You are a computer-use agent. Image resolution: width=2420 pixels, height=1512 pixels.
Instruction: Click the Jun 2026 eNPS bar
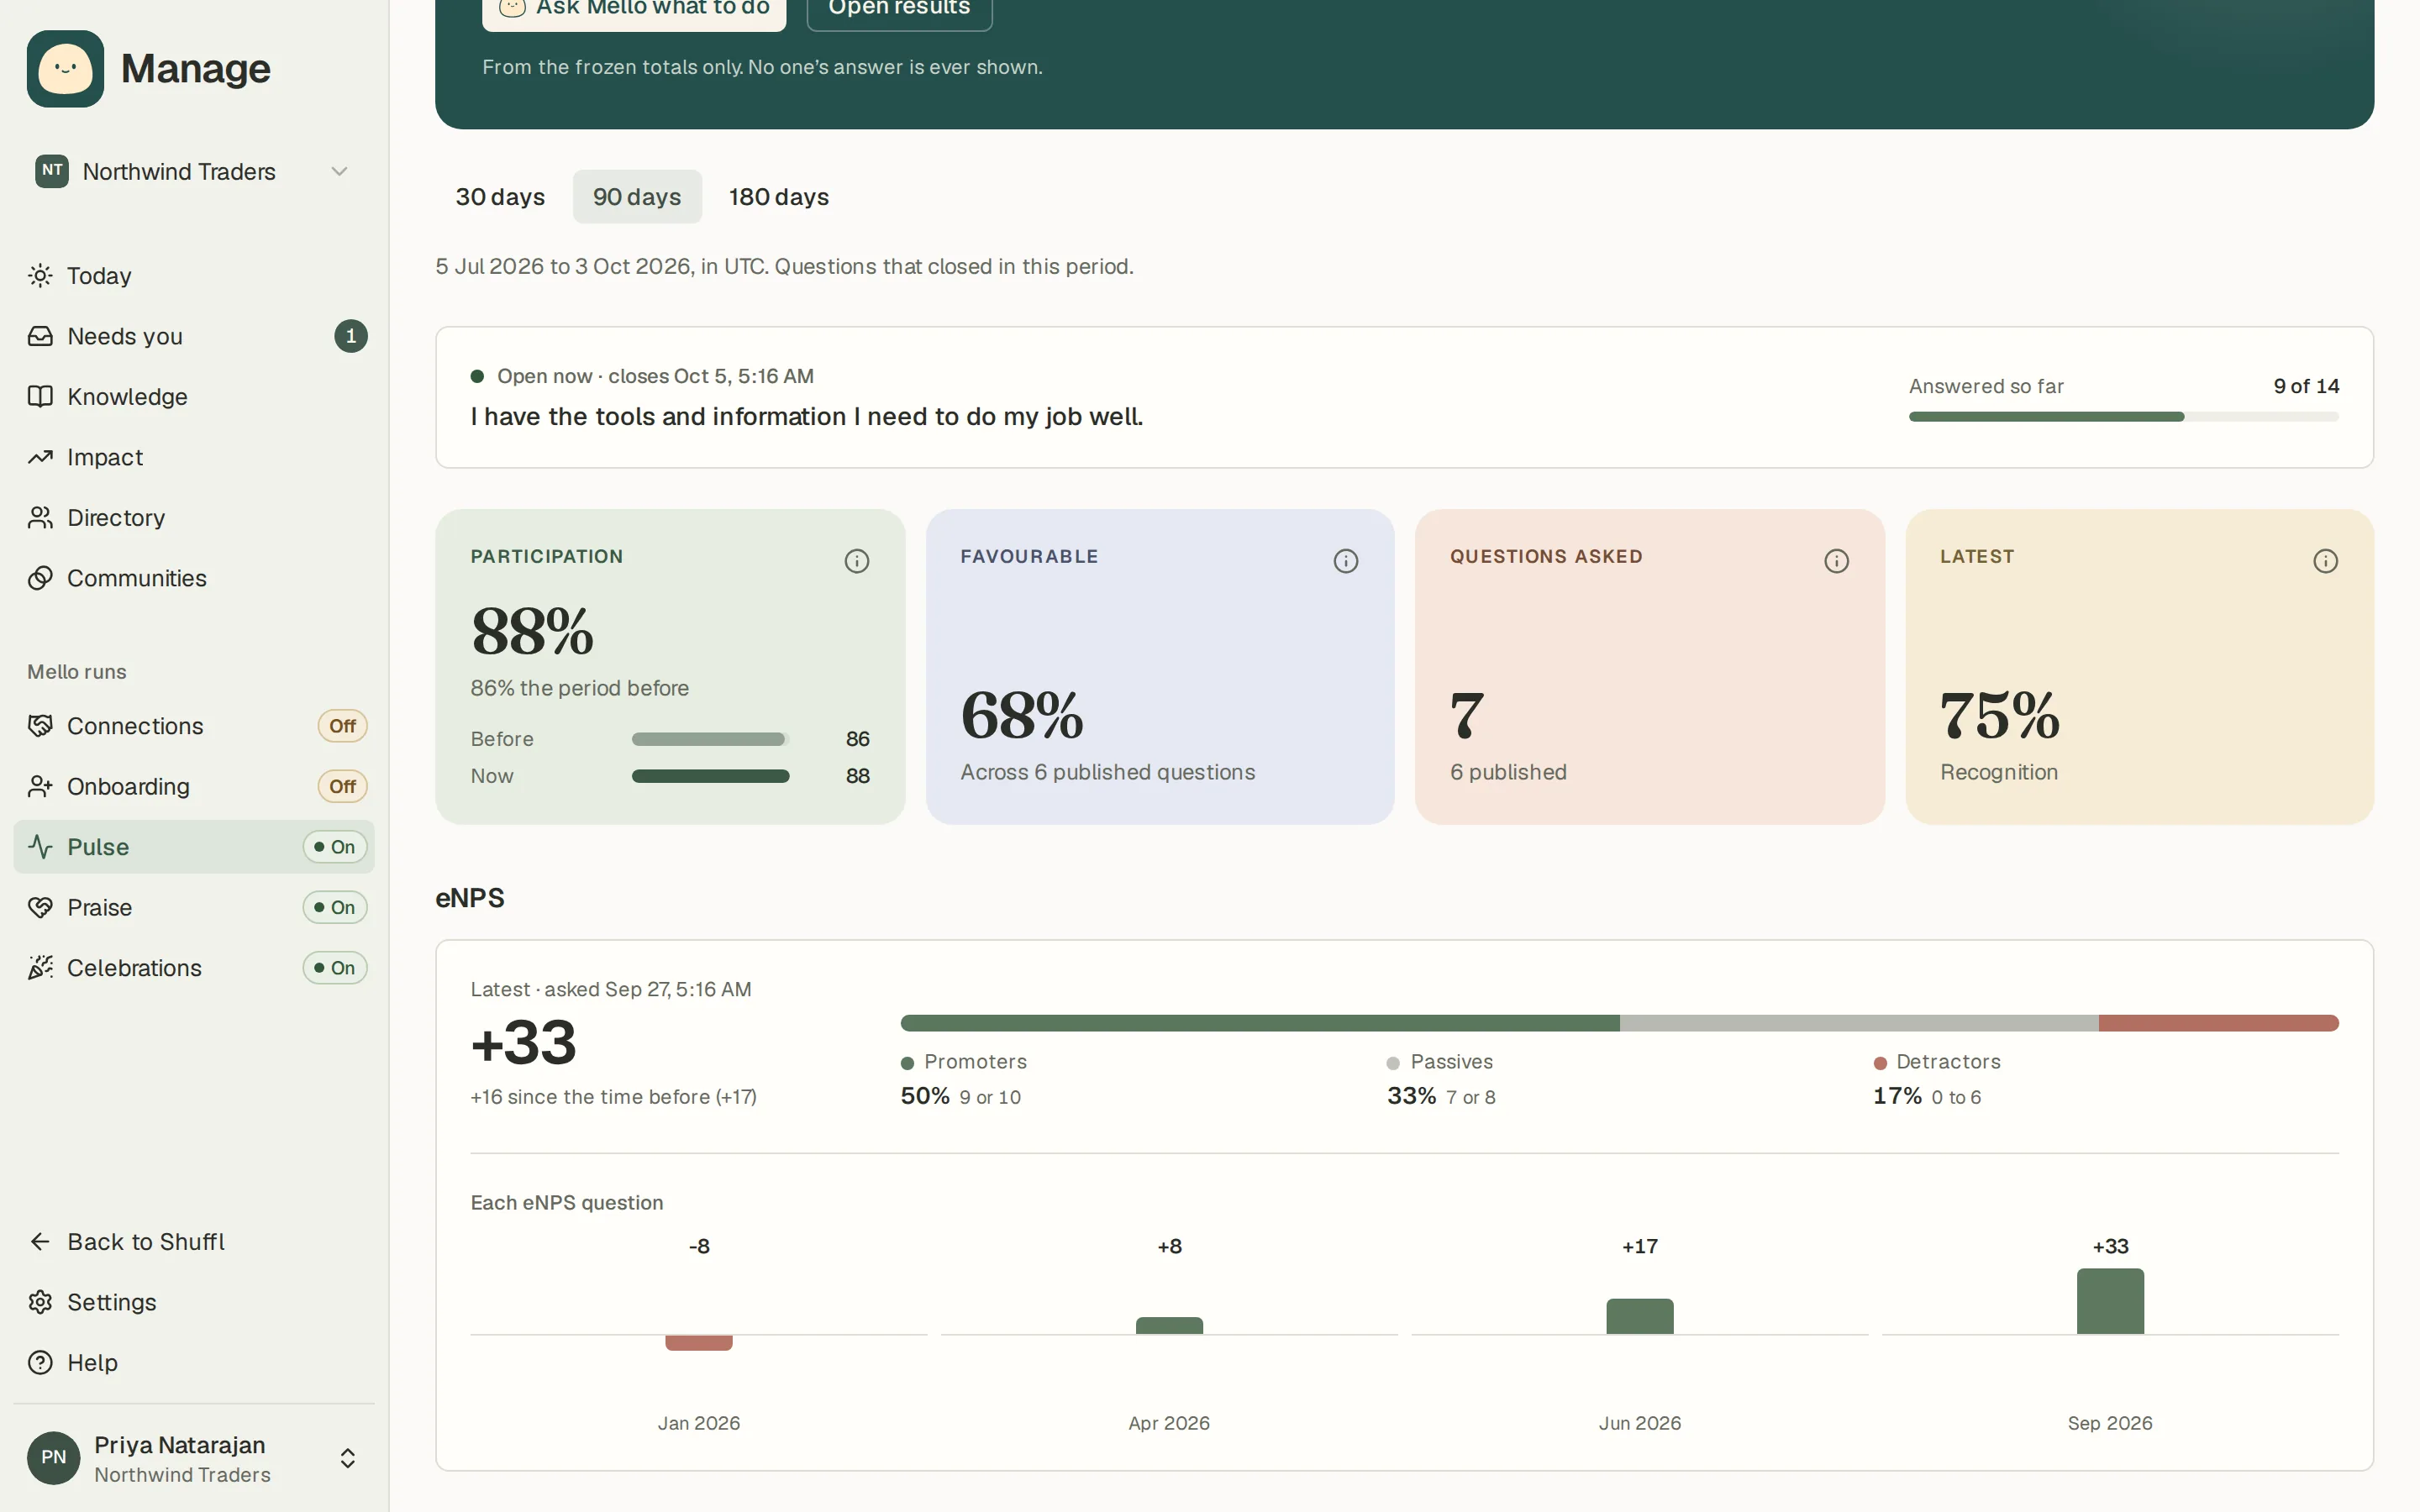point(1640,1316)
